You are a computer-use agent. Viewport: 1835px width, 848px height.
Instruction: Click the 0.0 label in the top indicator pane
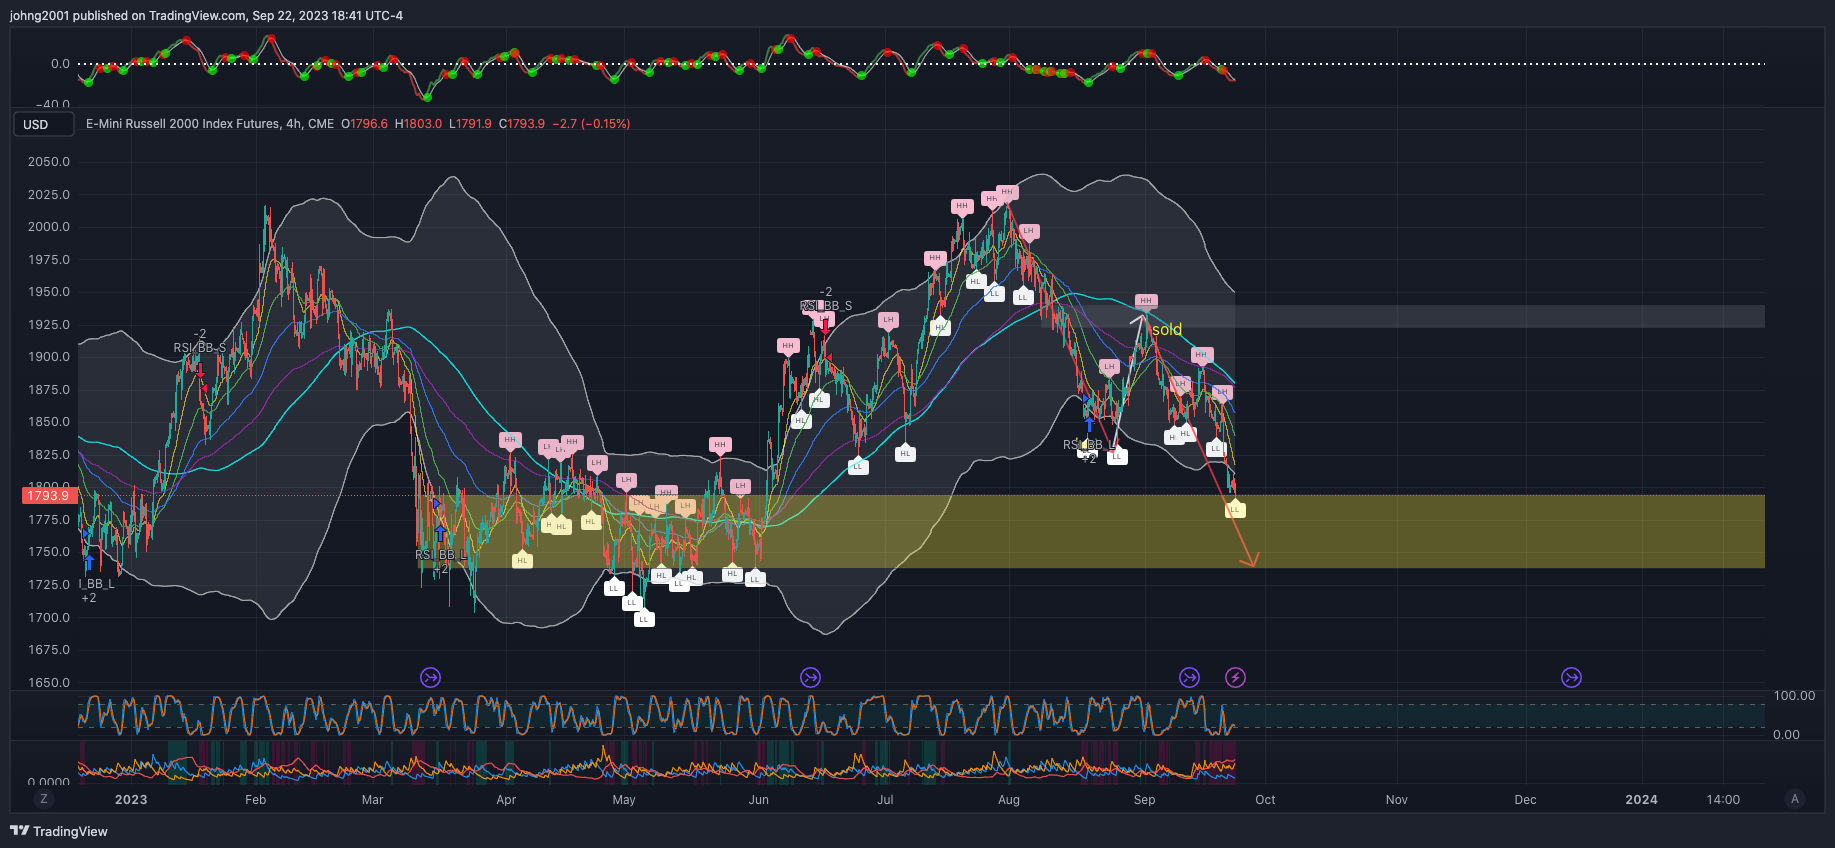[x=60, y=63]
